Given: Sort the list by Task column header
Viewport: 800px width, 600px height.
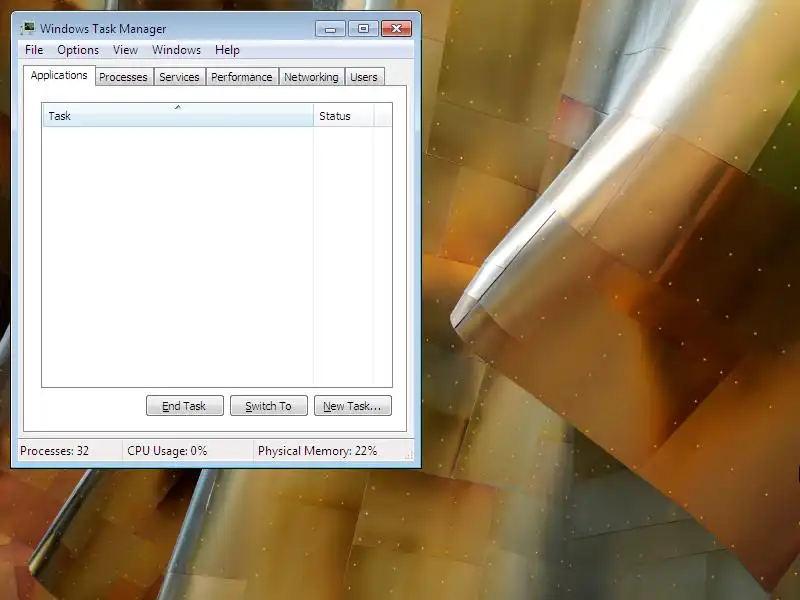Looking at the screenshot, I should [178, 116].
